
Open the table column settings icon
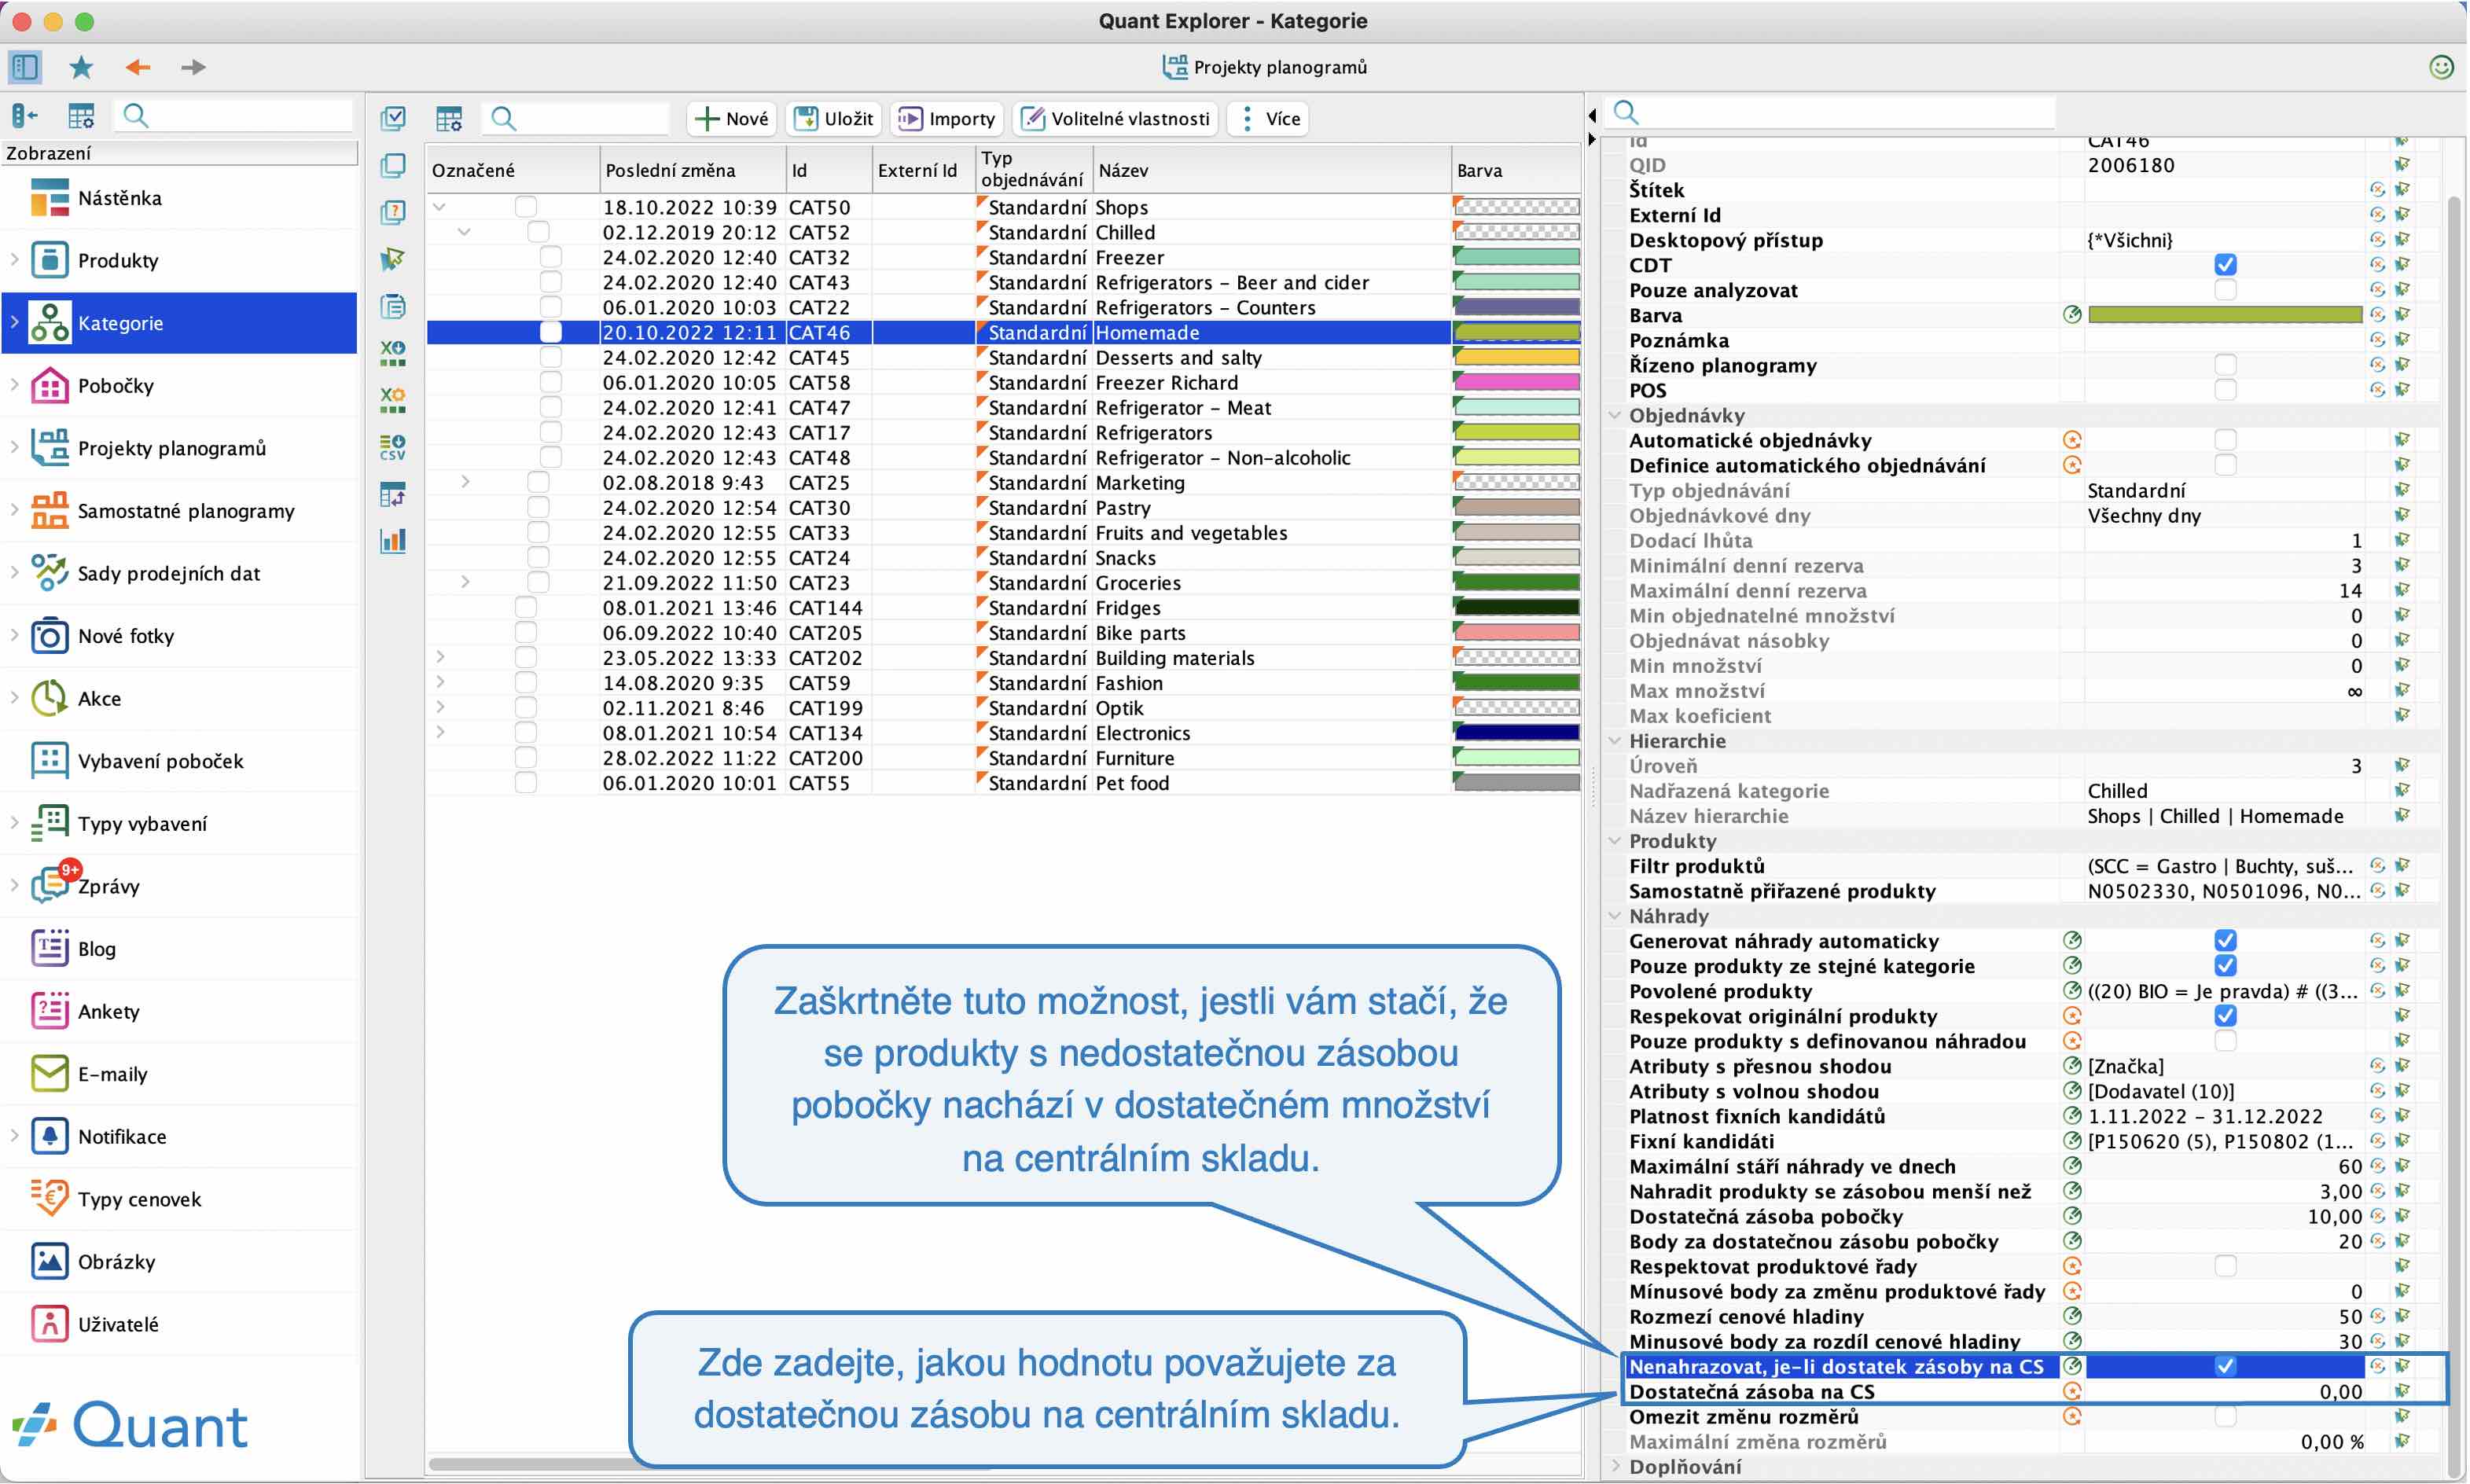[x=449, y=119]
